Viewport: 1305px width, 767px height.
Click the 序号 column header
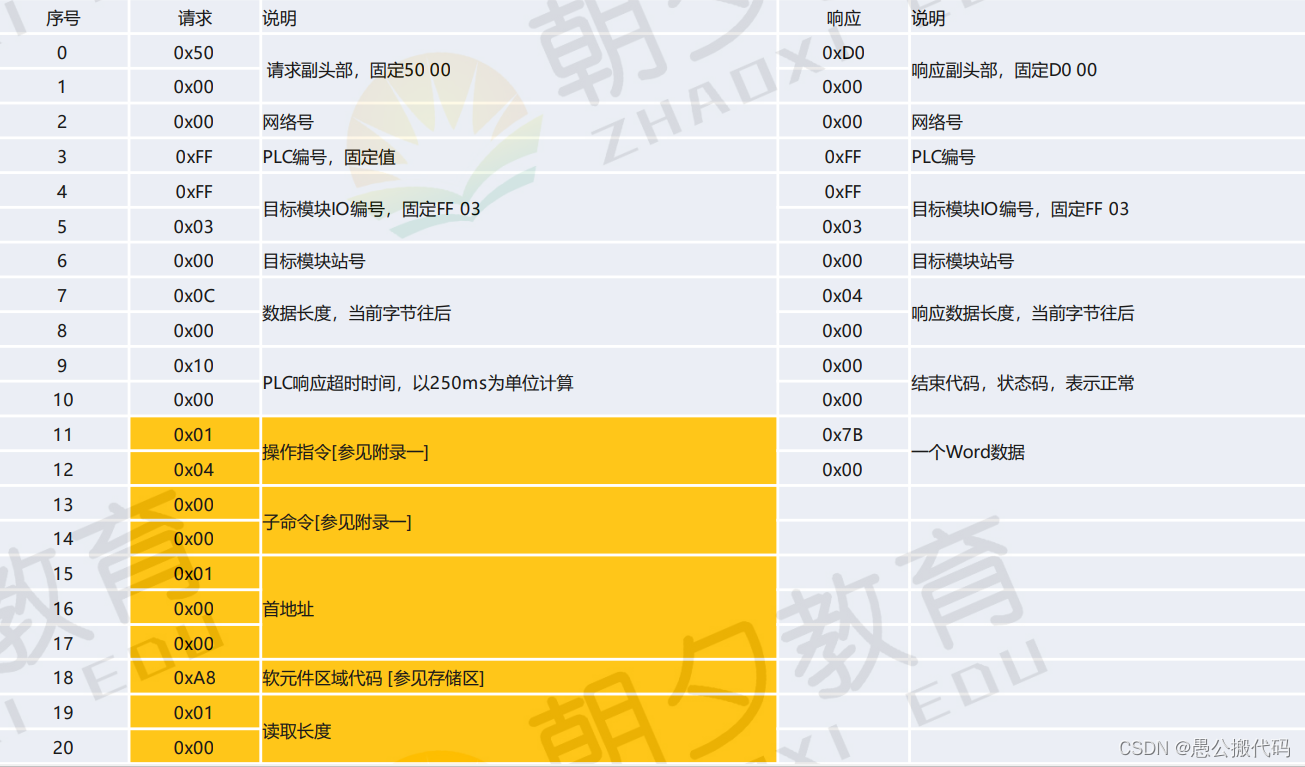(x=63, y=18)
